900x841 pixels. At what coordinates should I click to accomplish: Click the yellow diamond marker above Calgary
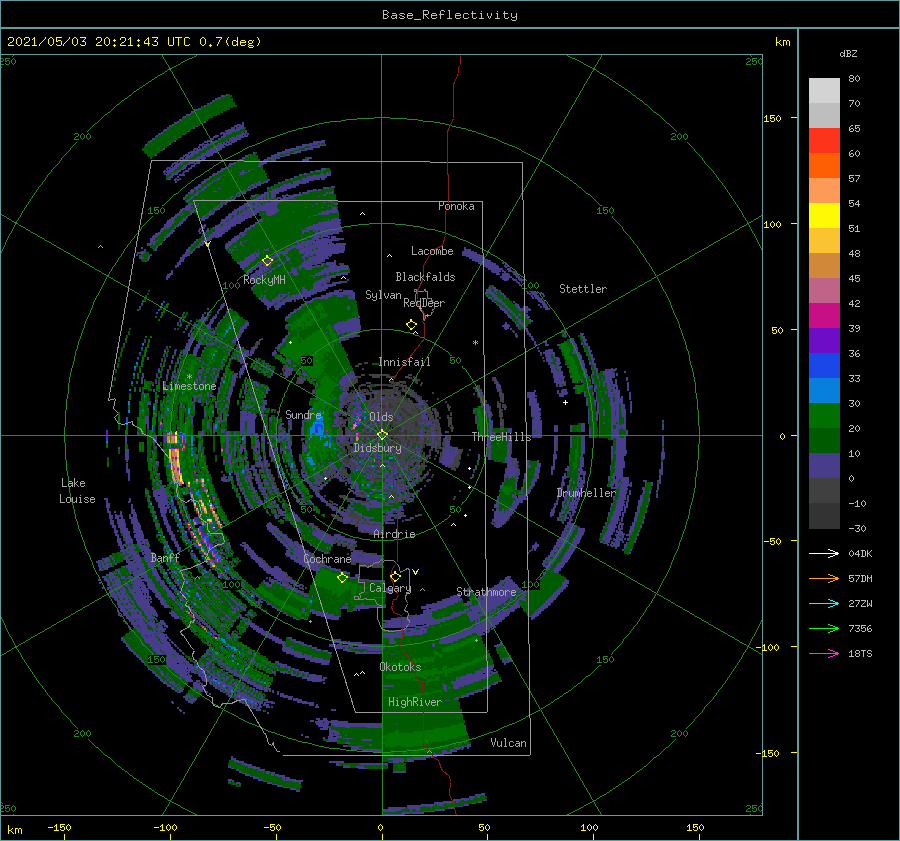[x=395, y=576]
